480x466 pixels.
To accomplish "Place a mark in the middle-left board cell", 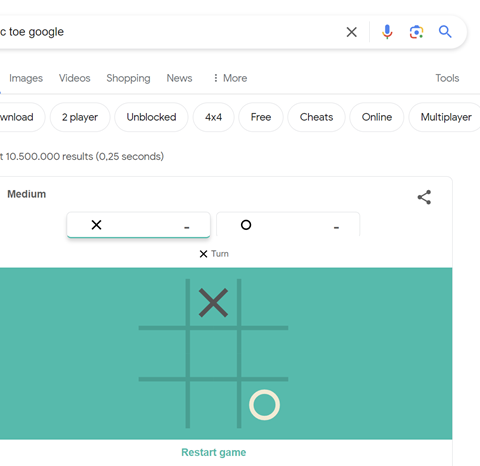I will coord(162,354).
